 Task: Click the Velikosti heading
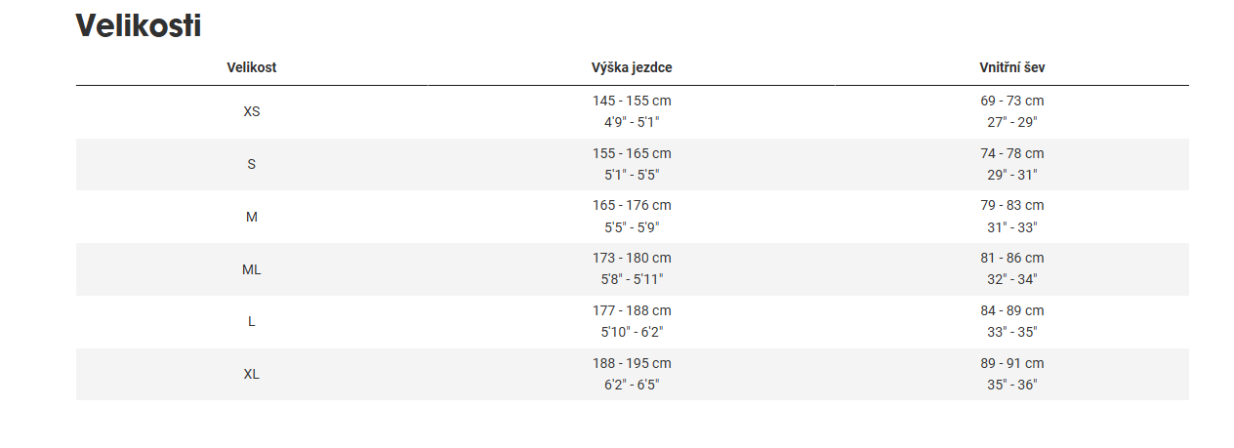139,27
